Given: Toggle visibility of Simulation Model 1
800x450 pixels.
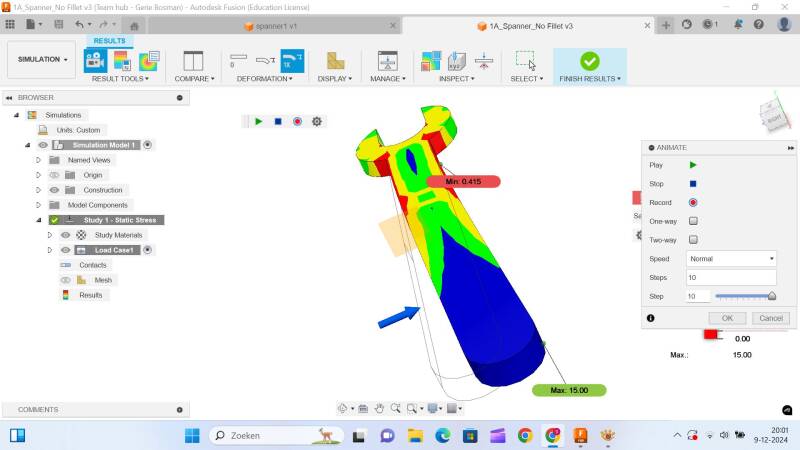Looking at the screenshot, I should point(43,145).
